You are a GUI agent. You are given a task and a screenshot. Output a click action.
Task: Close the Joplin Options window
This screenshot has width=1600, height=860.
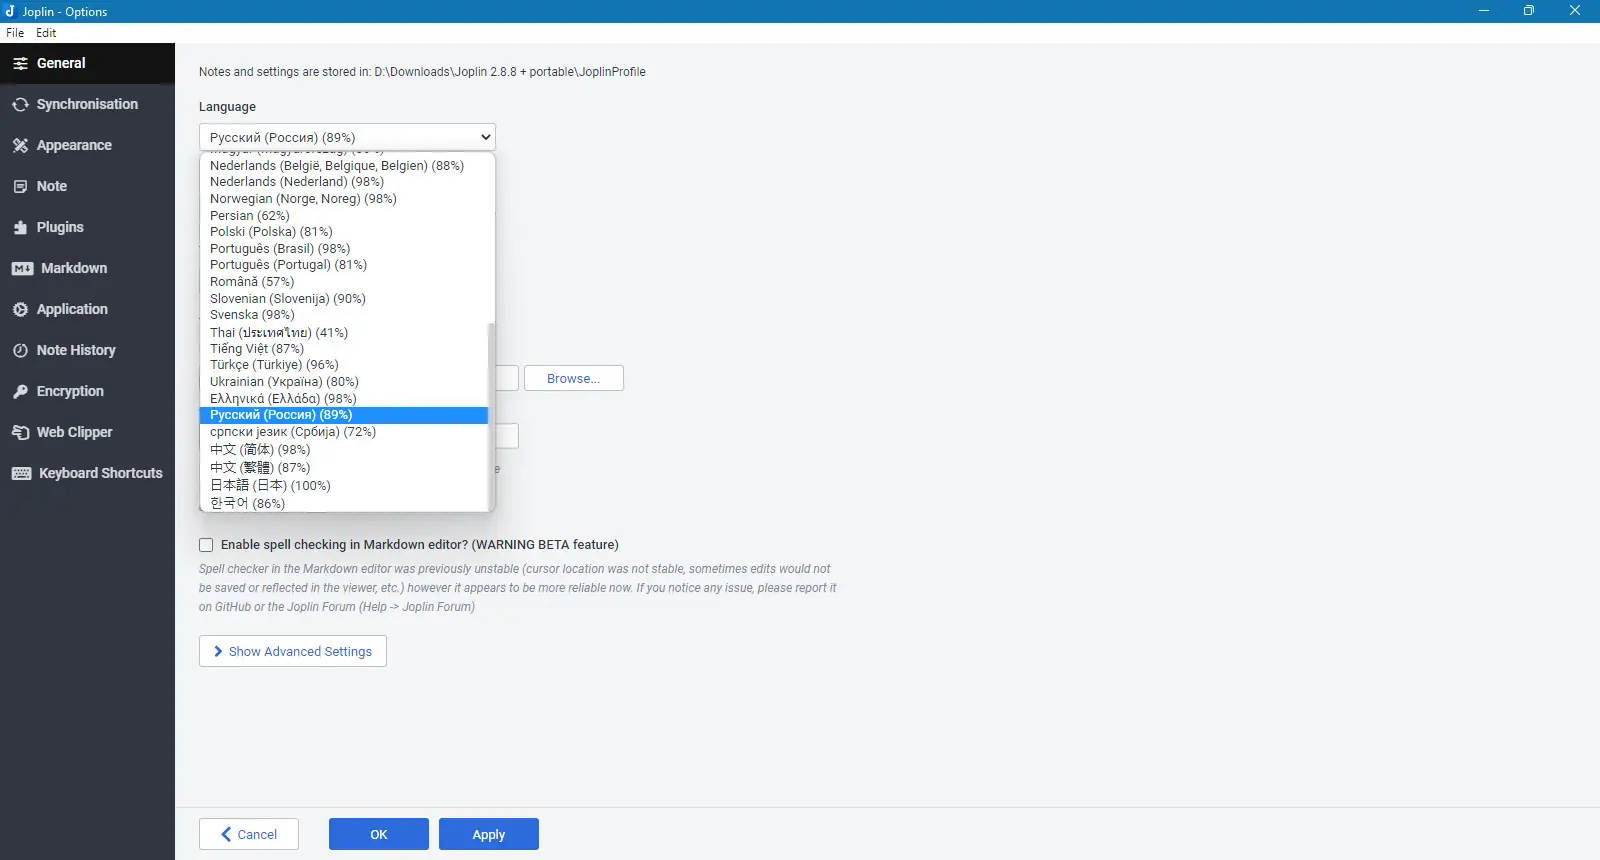(x=1575, y=11)
